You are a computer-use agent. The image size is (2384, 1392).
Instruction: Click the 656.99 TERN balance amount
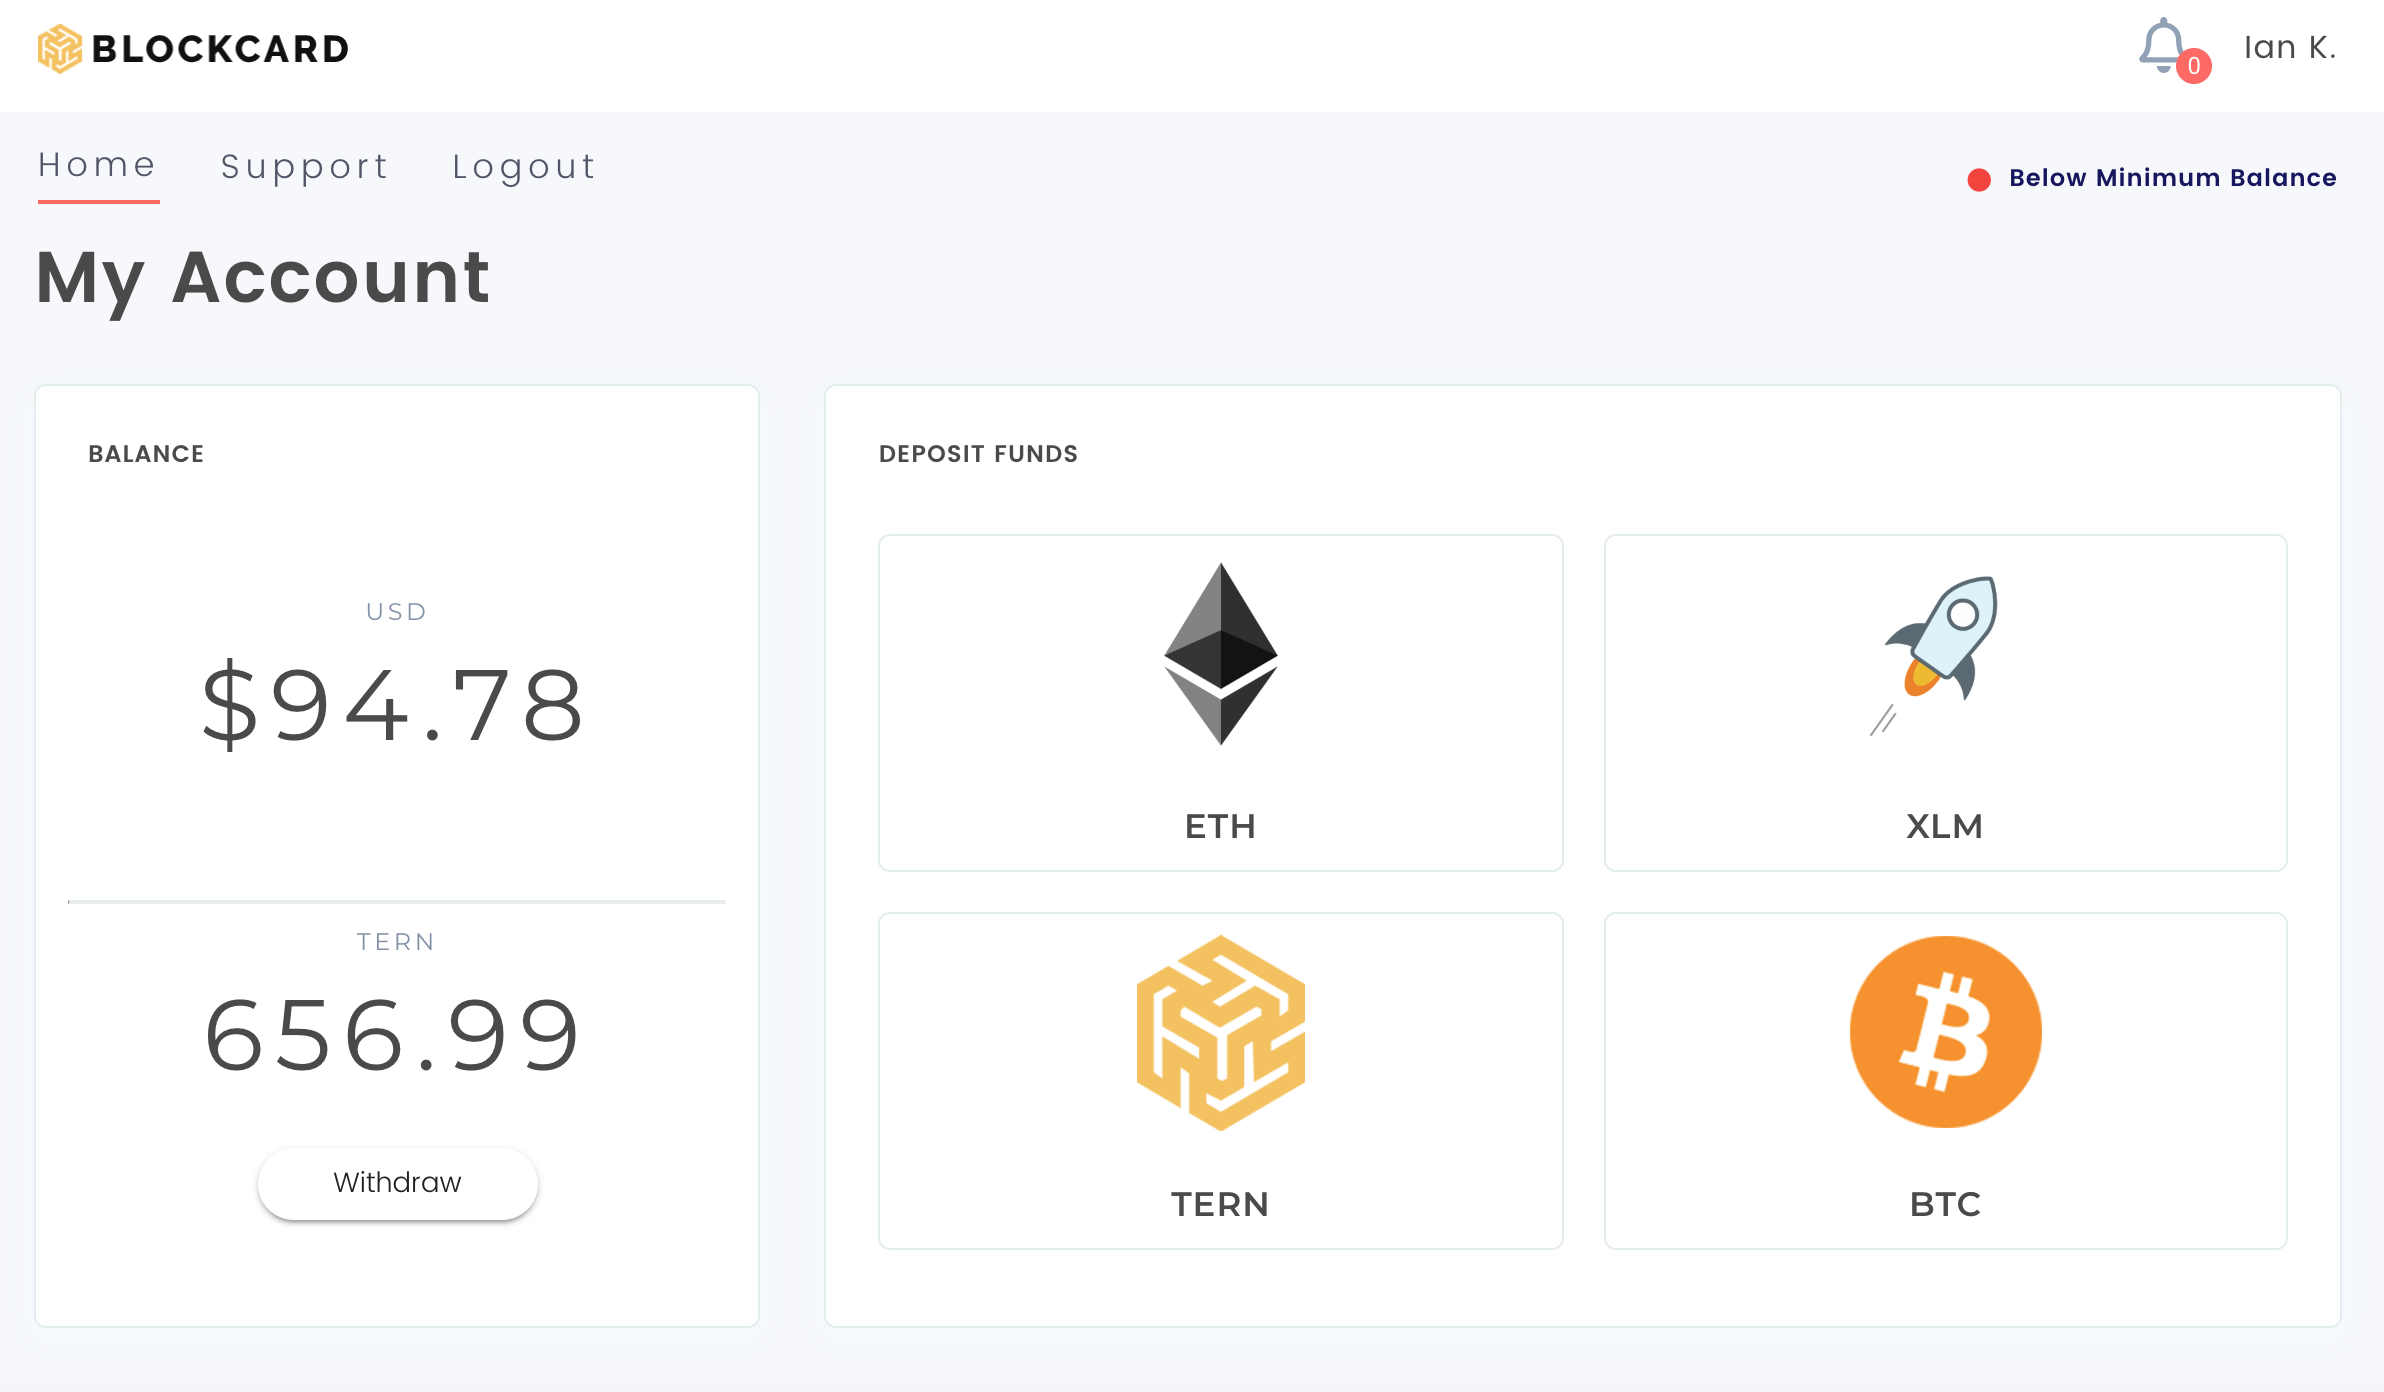click(393, 1036)
